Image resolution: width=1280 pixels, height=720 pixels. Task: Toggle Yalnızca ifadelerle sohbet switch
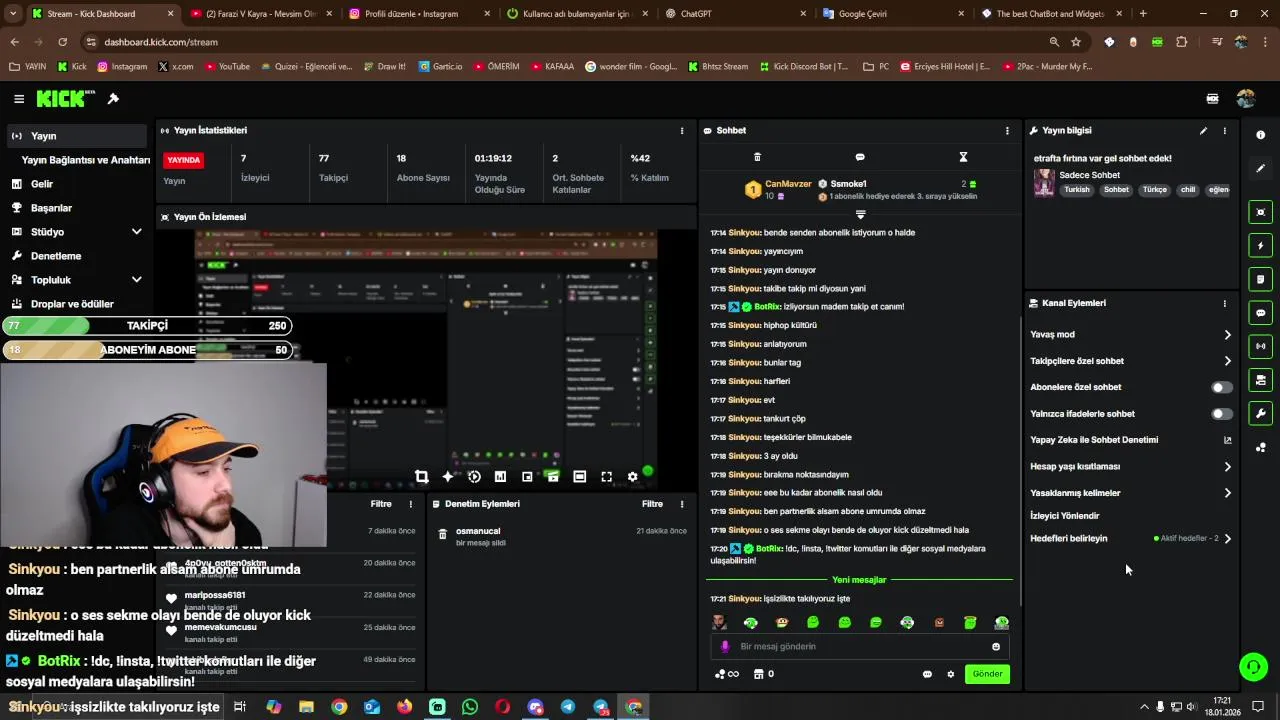(x=1222, y=414)
